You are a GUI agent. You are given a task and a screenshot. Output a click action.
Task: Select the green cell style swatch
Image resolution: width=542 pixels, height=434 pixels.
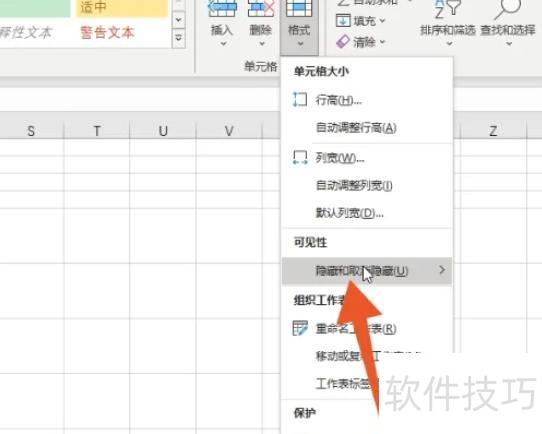tap(35, 8)
